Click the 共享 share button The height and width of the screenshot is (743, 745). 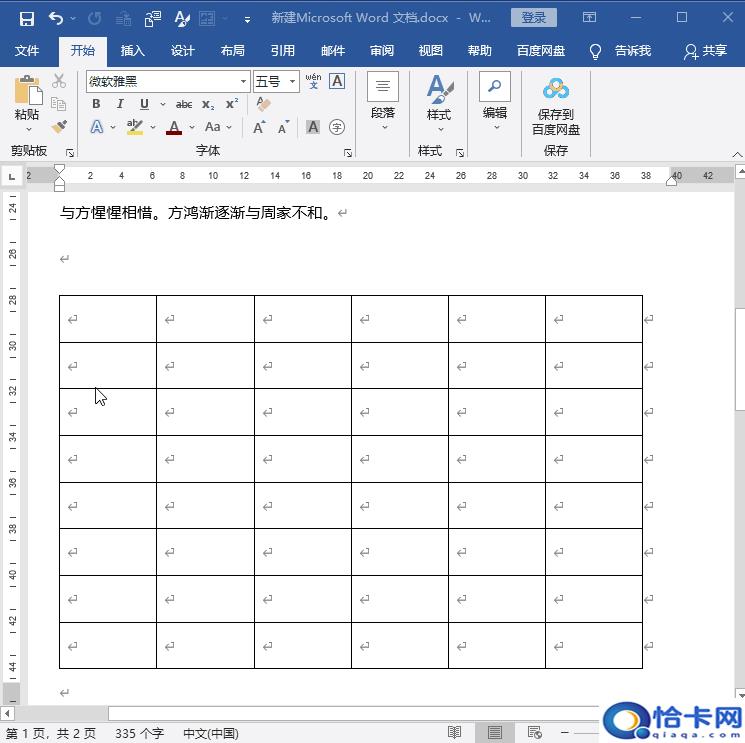705,51
